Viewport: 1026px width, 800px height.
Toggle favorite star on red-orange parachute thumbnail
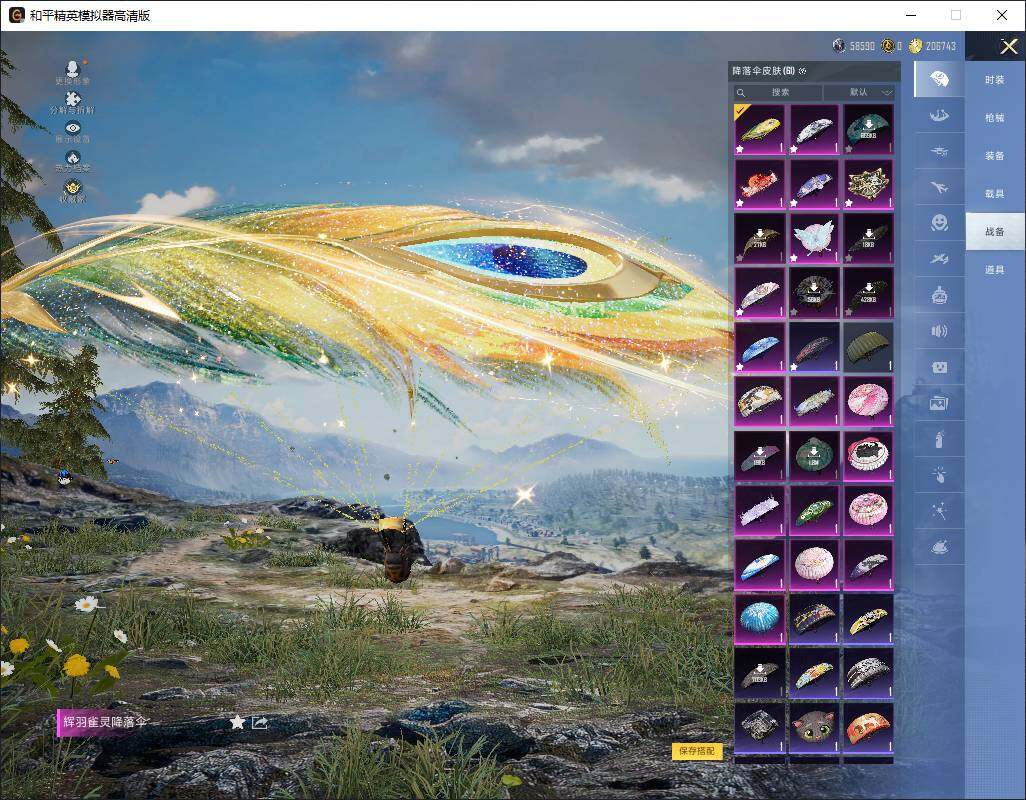tap(740, 203)
